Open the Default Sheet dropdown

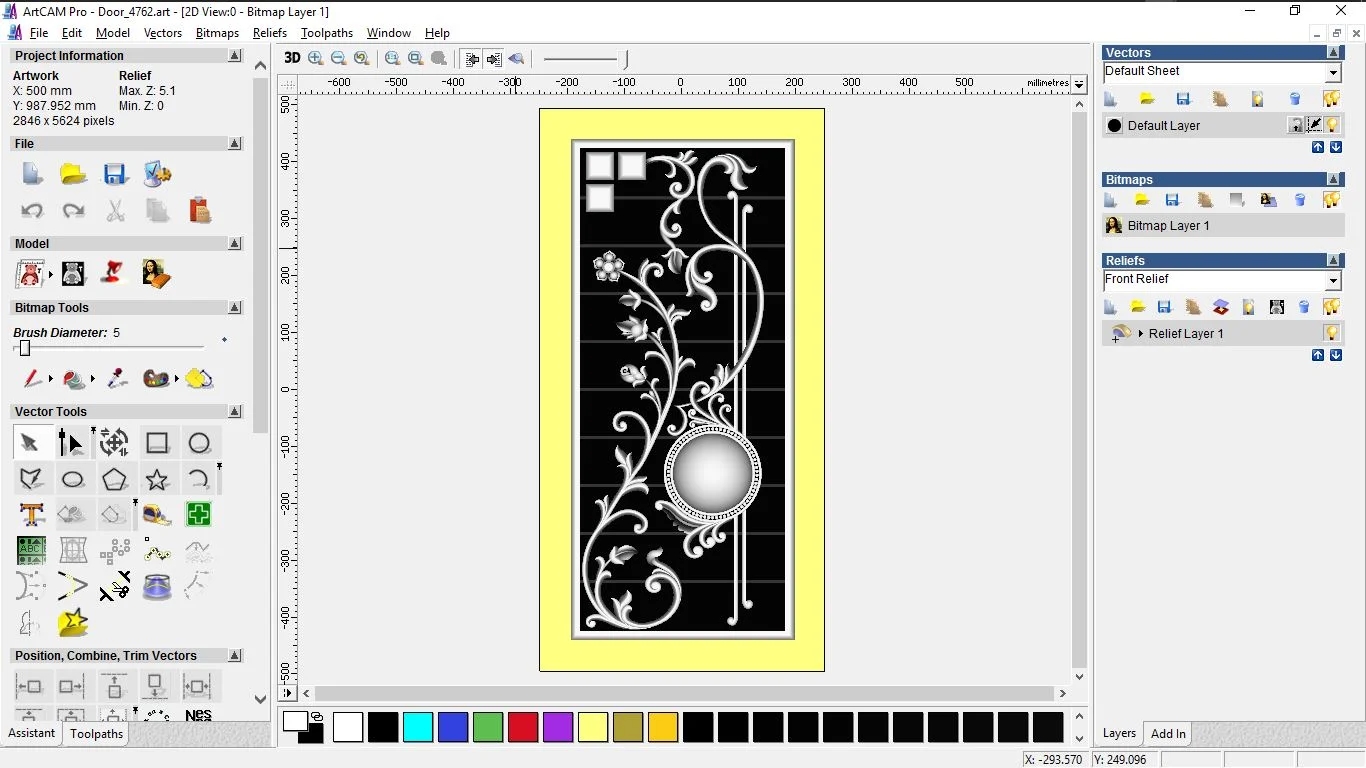pos(1333,73)
